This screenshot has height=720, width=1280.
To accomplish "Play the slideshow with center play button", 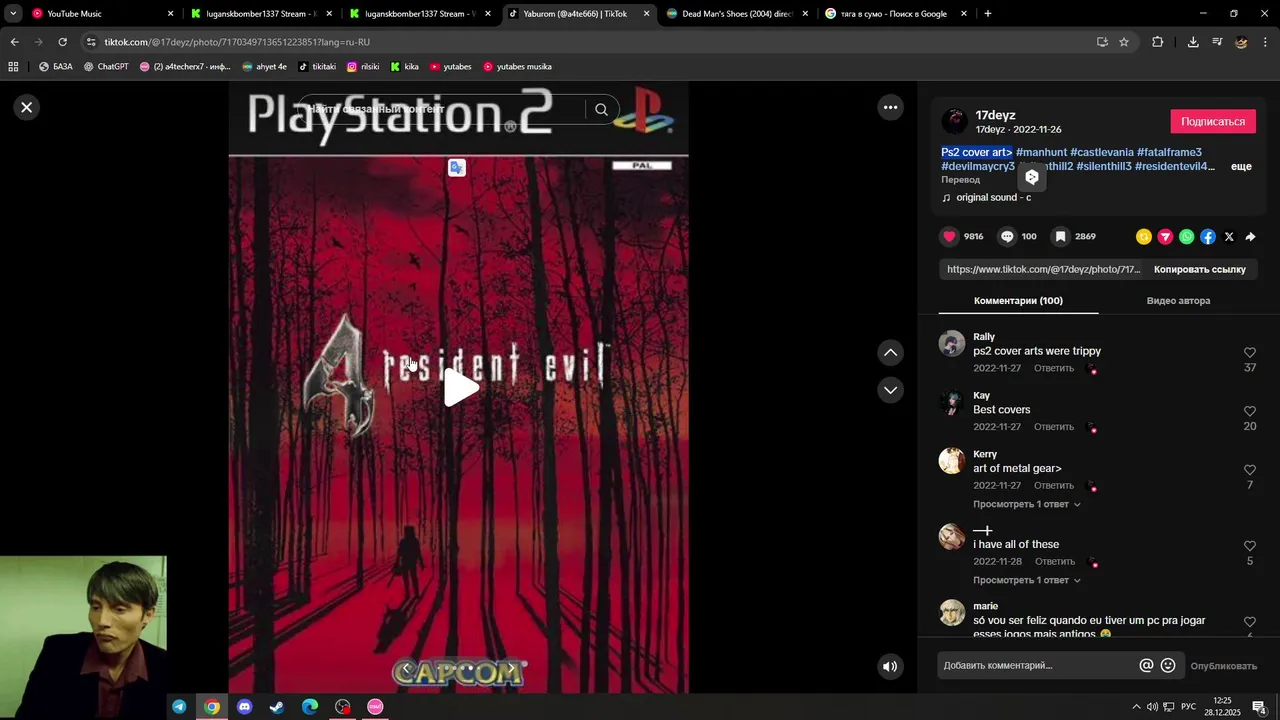I will pos(461,388).
